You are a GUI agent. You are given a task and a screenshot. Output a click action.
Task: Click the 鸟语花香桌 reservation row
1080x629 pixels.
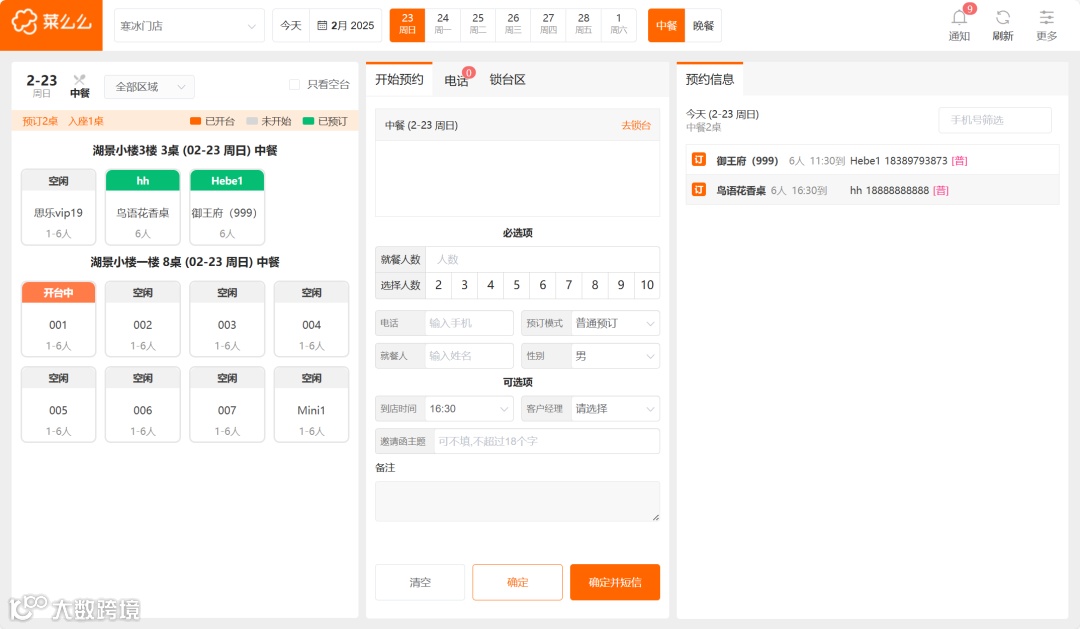pyautogui.click(x=873, y=189)
